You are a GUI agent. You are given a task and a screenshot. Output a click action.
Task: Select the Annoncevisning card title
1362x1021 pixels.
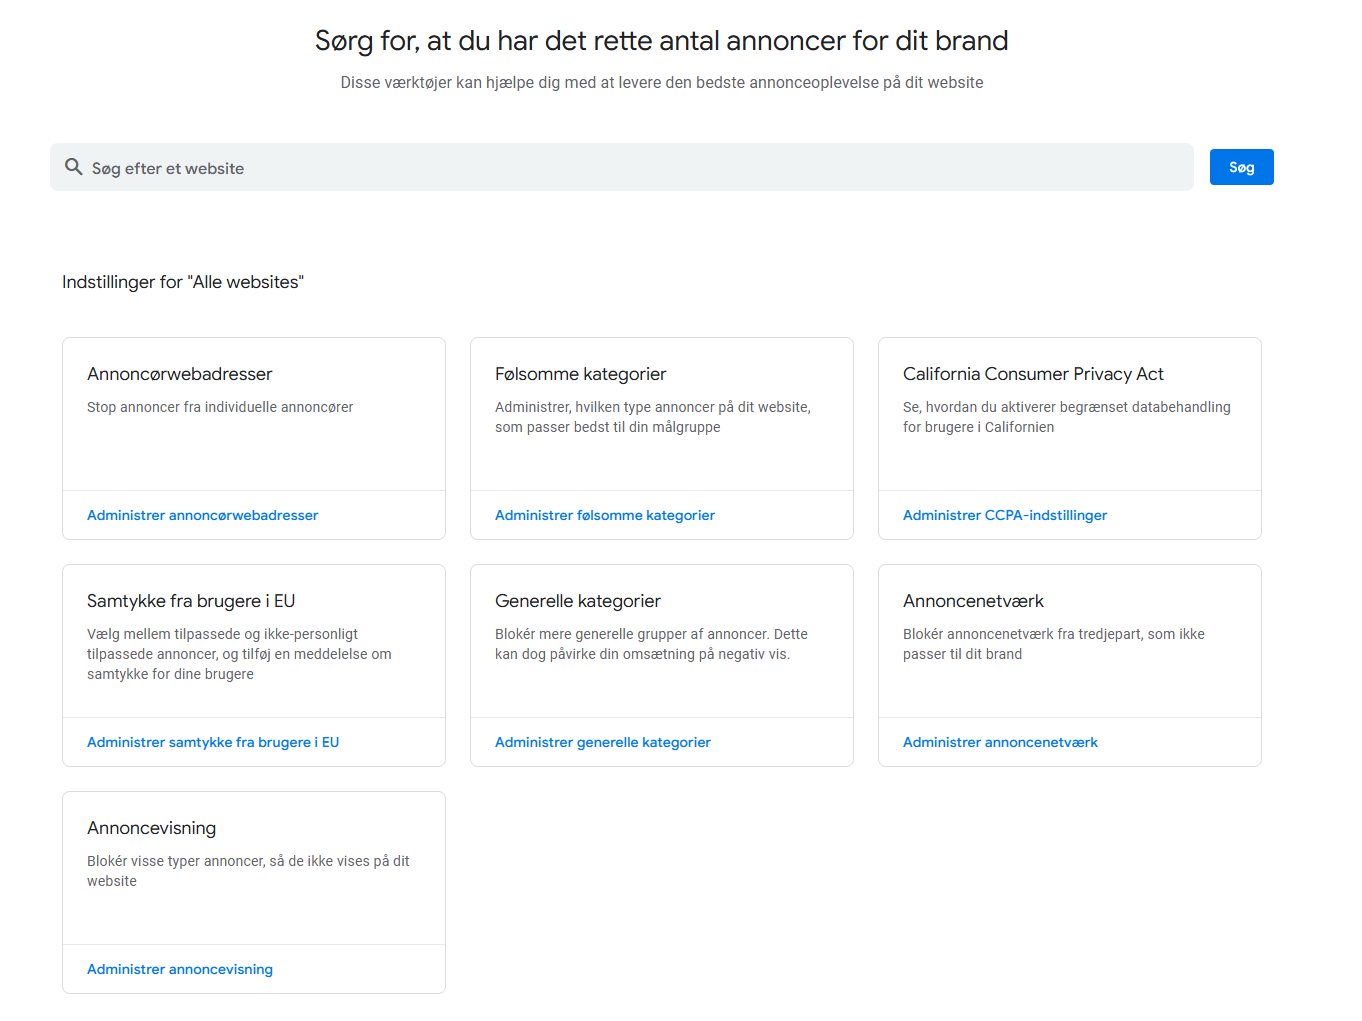coord(151,828)
